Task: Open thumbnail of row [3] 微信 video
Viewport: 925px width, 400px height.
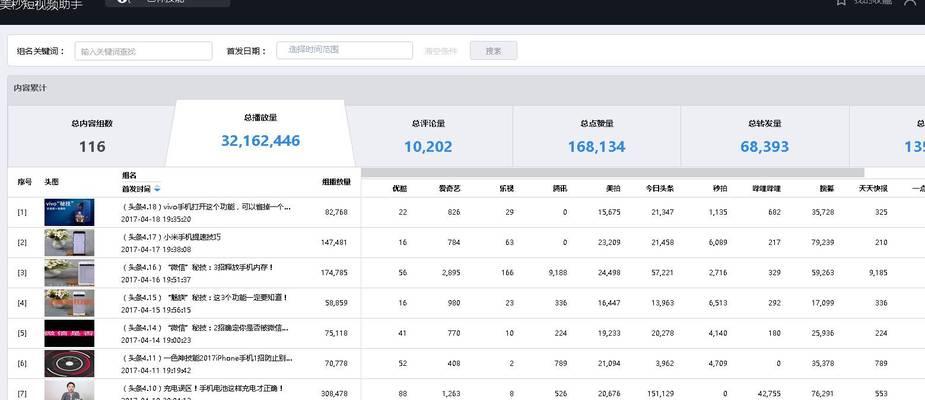Action: (x=69, y=273)
